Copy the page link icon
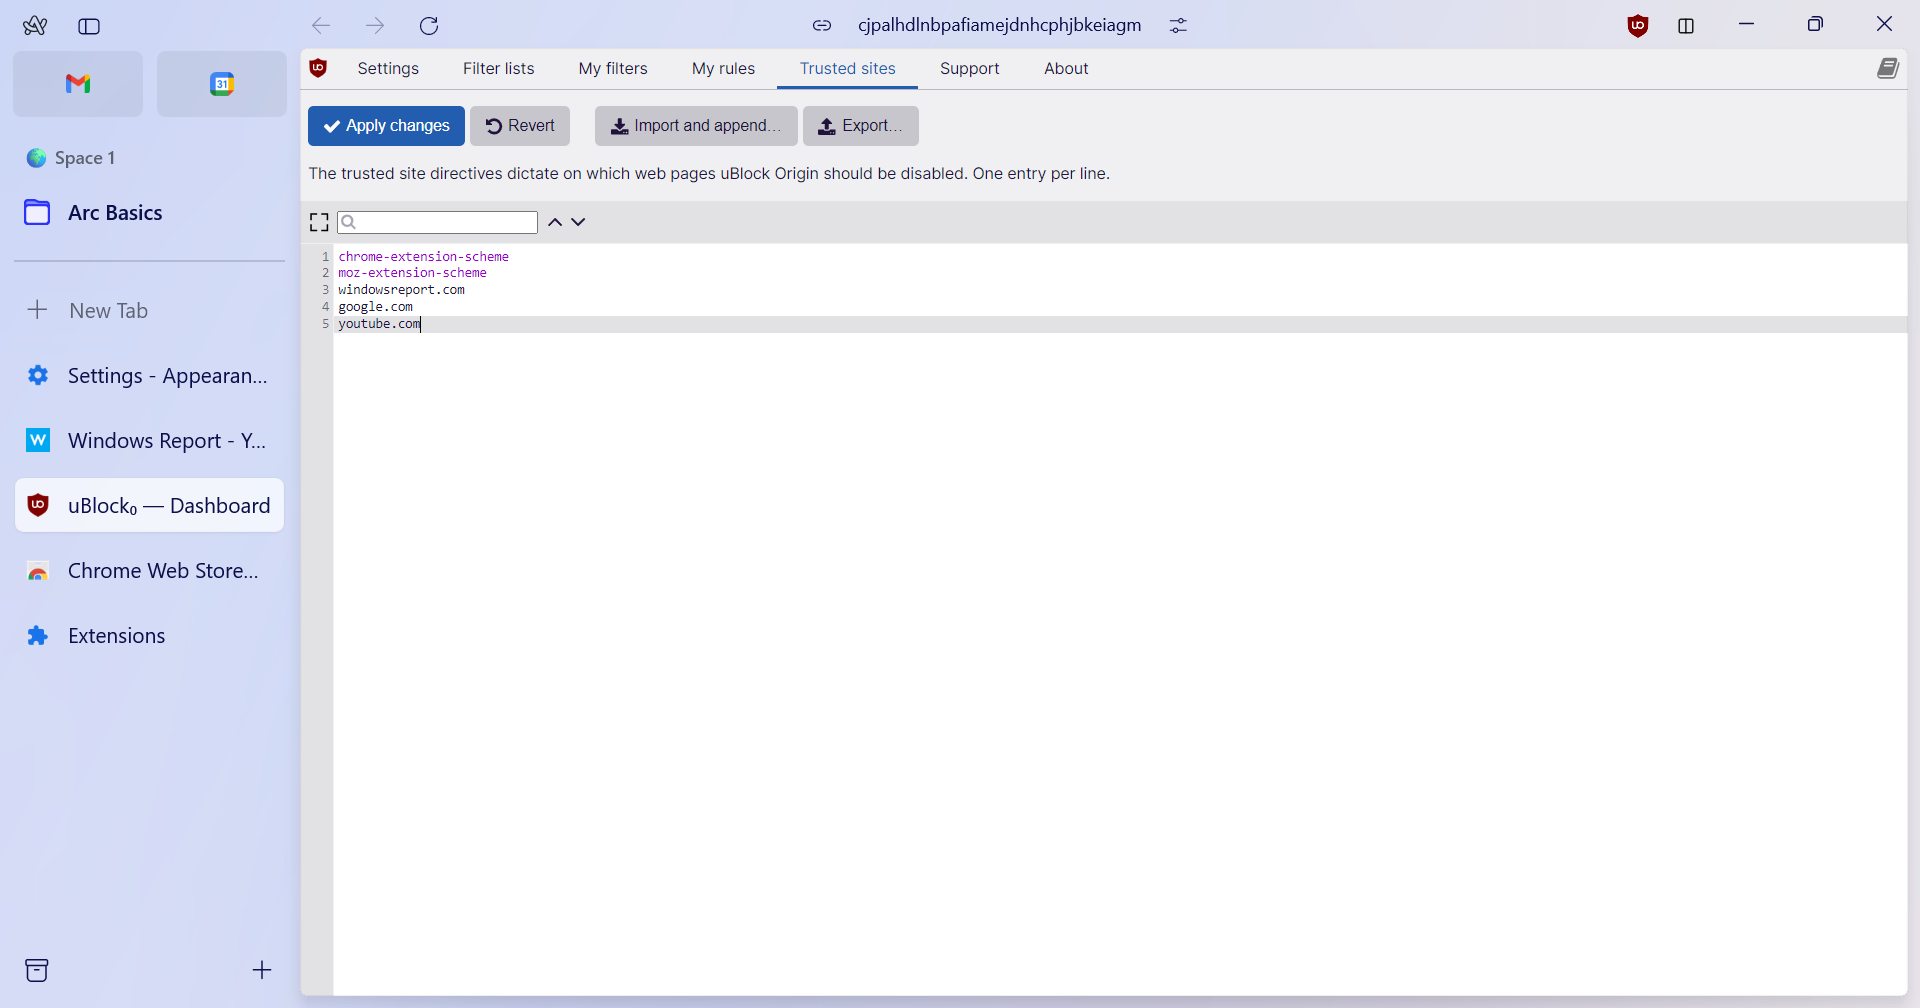1920x1008 pixels. point(822,25)
